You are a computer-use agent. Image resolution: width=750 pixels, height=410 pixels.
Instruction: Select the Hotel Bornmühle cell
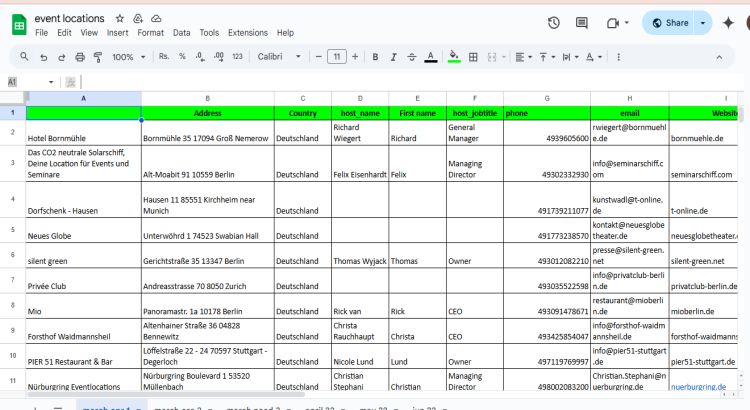[x=84, y=133]
